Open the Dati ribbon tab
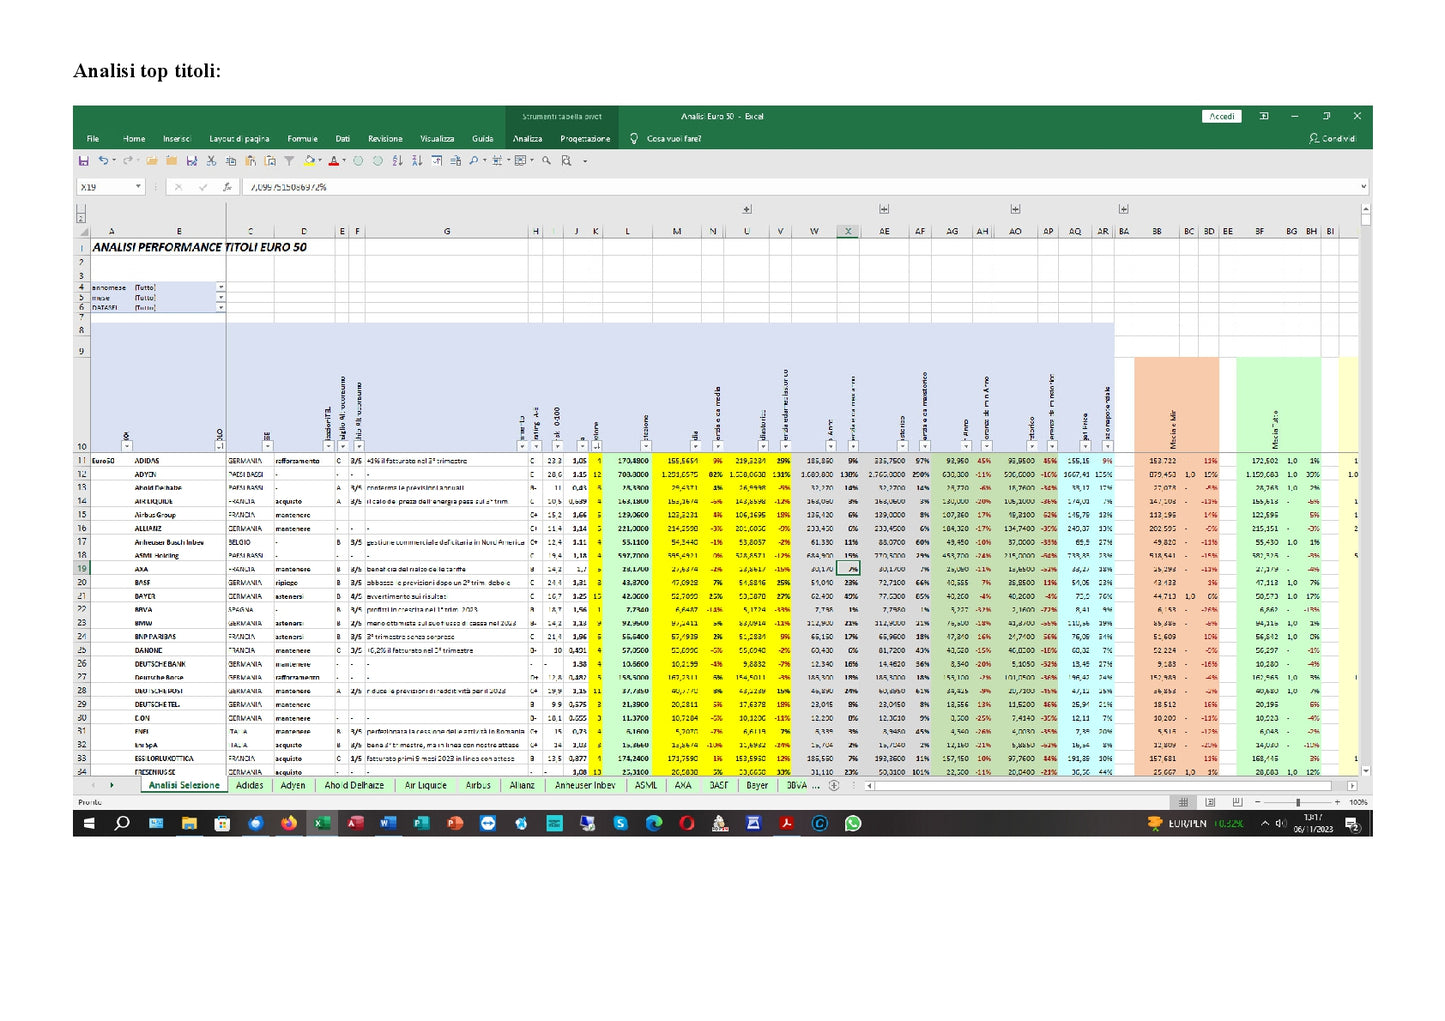The image size is (1445, 1021). (x=343, y=139)
